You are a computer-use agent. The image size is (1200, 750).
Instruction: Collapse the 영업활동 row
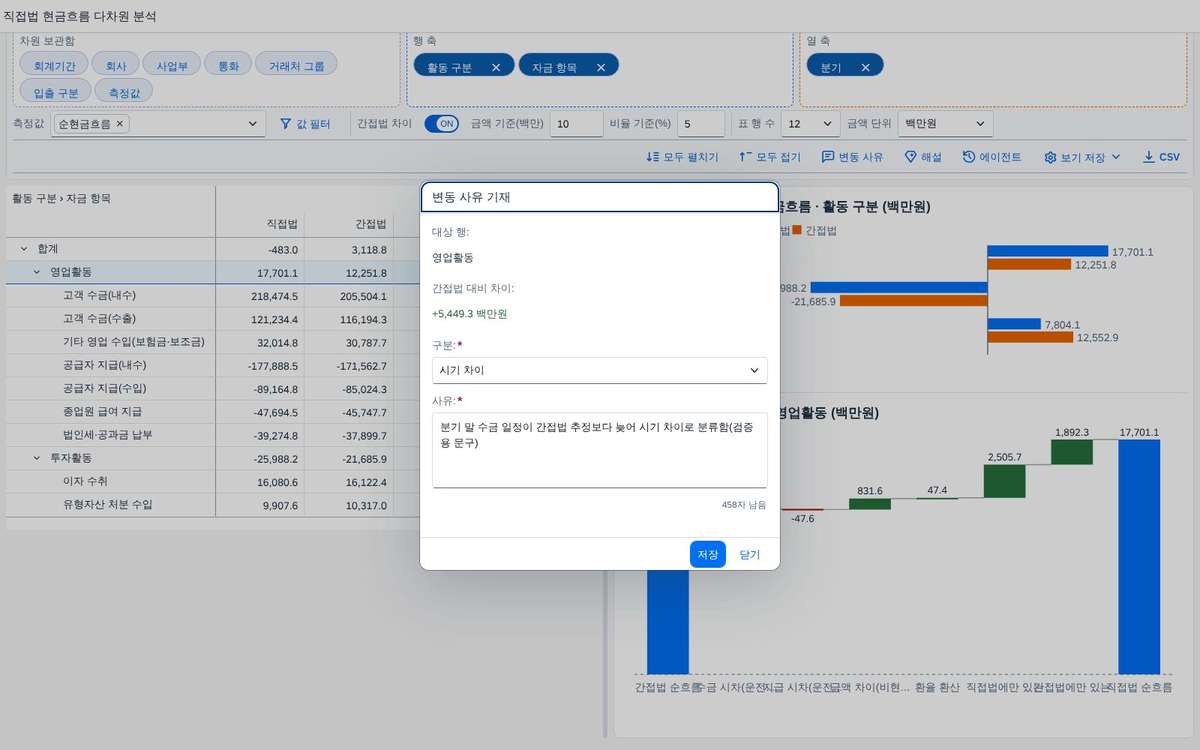[x=37, y=271]
